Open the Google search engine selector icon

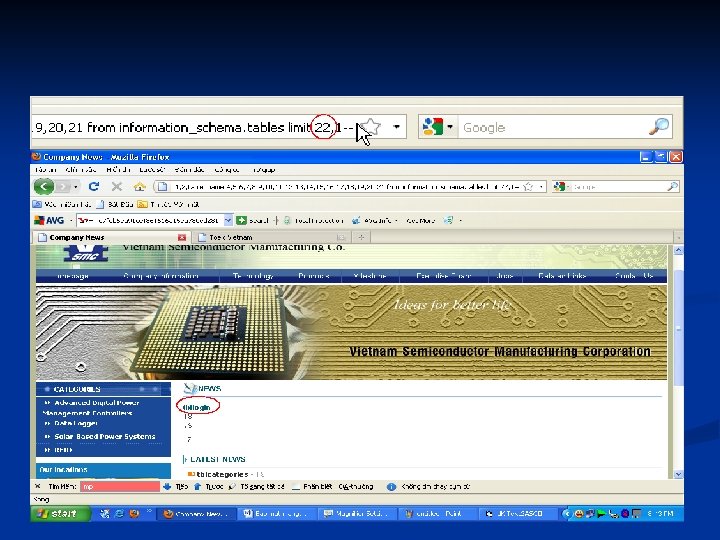pos(559,186)
